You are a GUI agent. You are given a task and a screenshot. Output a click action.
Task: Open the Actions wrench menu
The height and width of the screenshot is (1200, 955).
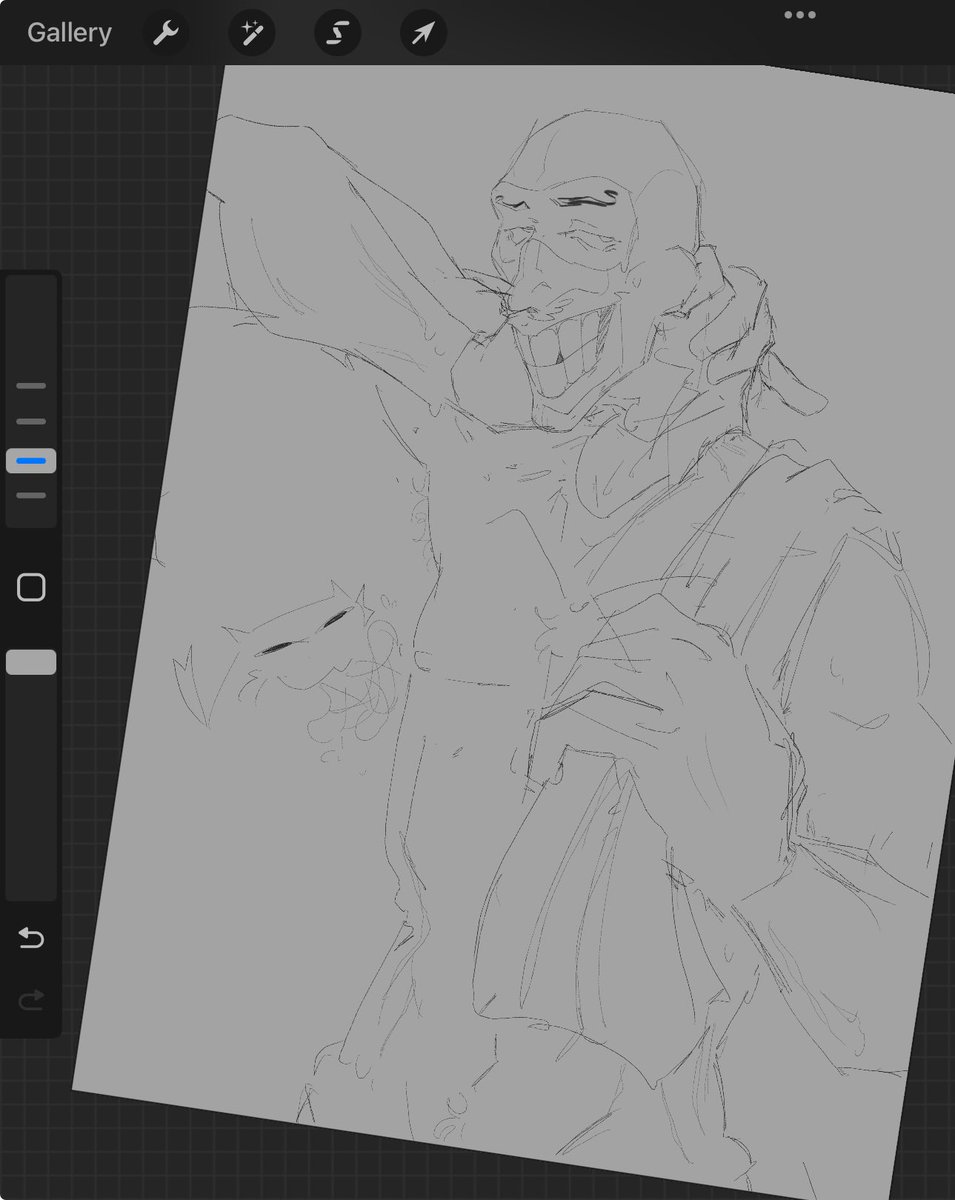(x=165, y=33)
